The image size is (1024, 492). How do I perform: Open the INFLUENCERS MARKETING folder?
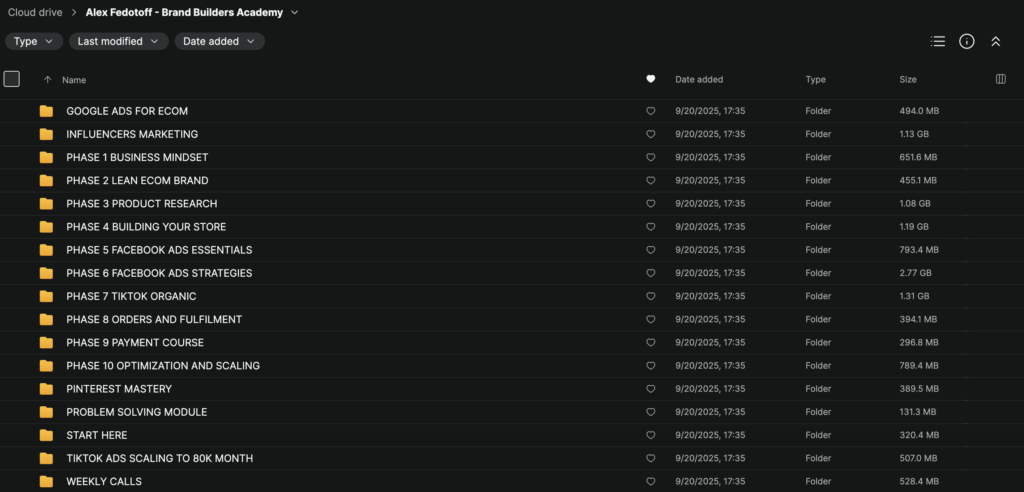pos(132,134)
